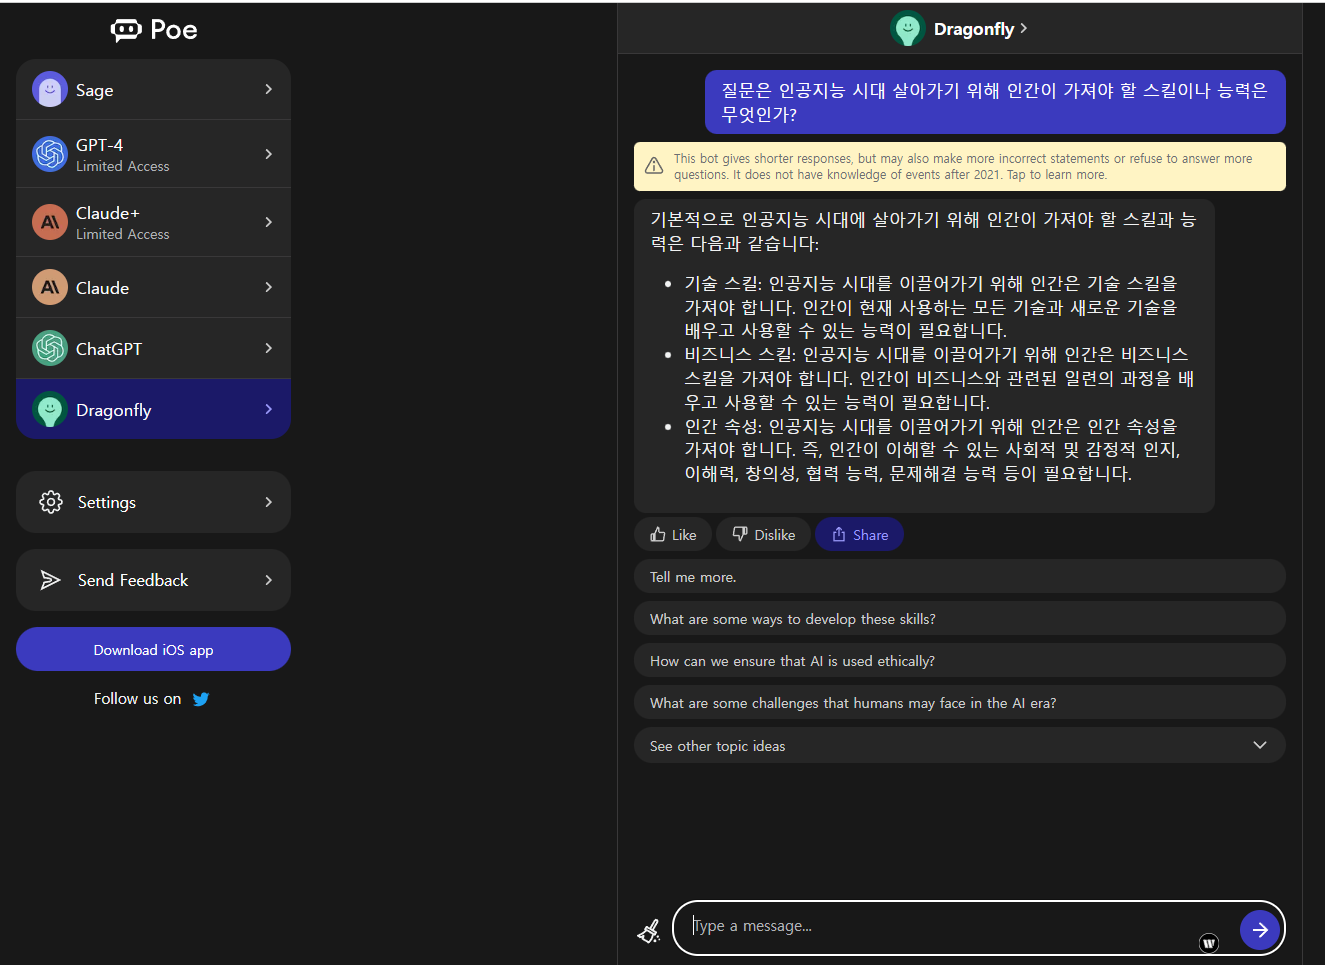Viewport: 1325px width, 965px height.
Task: Expand the ChatGPT row chevron
Action: [x=268, y=348]
